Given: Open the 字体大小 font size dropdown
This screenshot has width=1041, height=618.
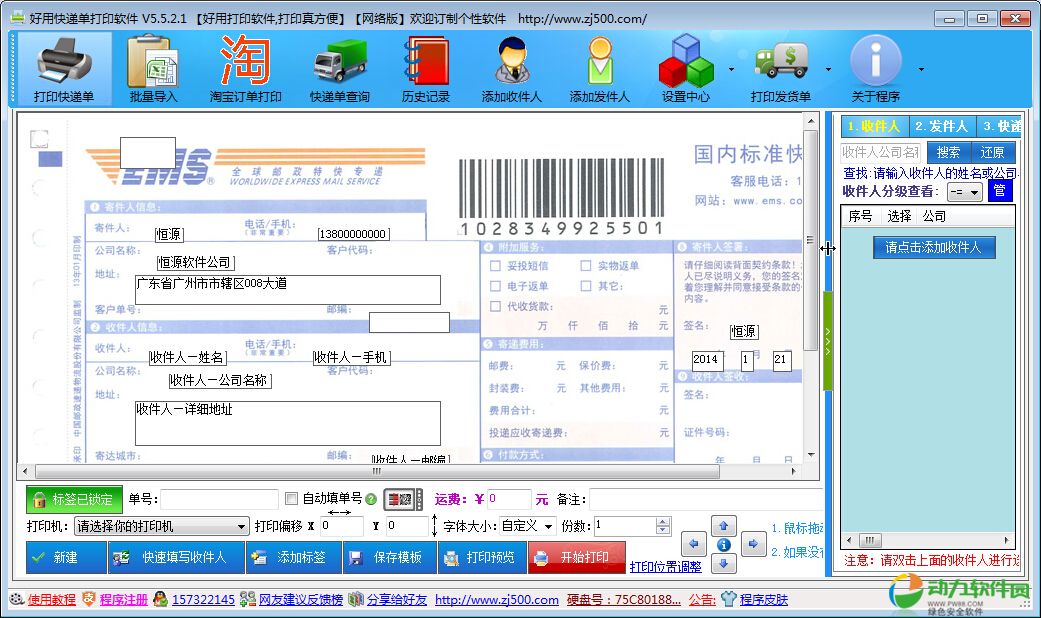Looking at the screenshot, I should point(549,526).
